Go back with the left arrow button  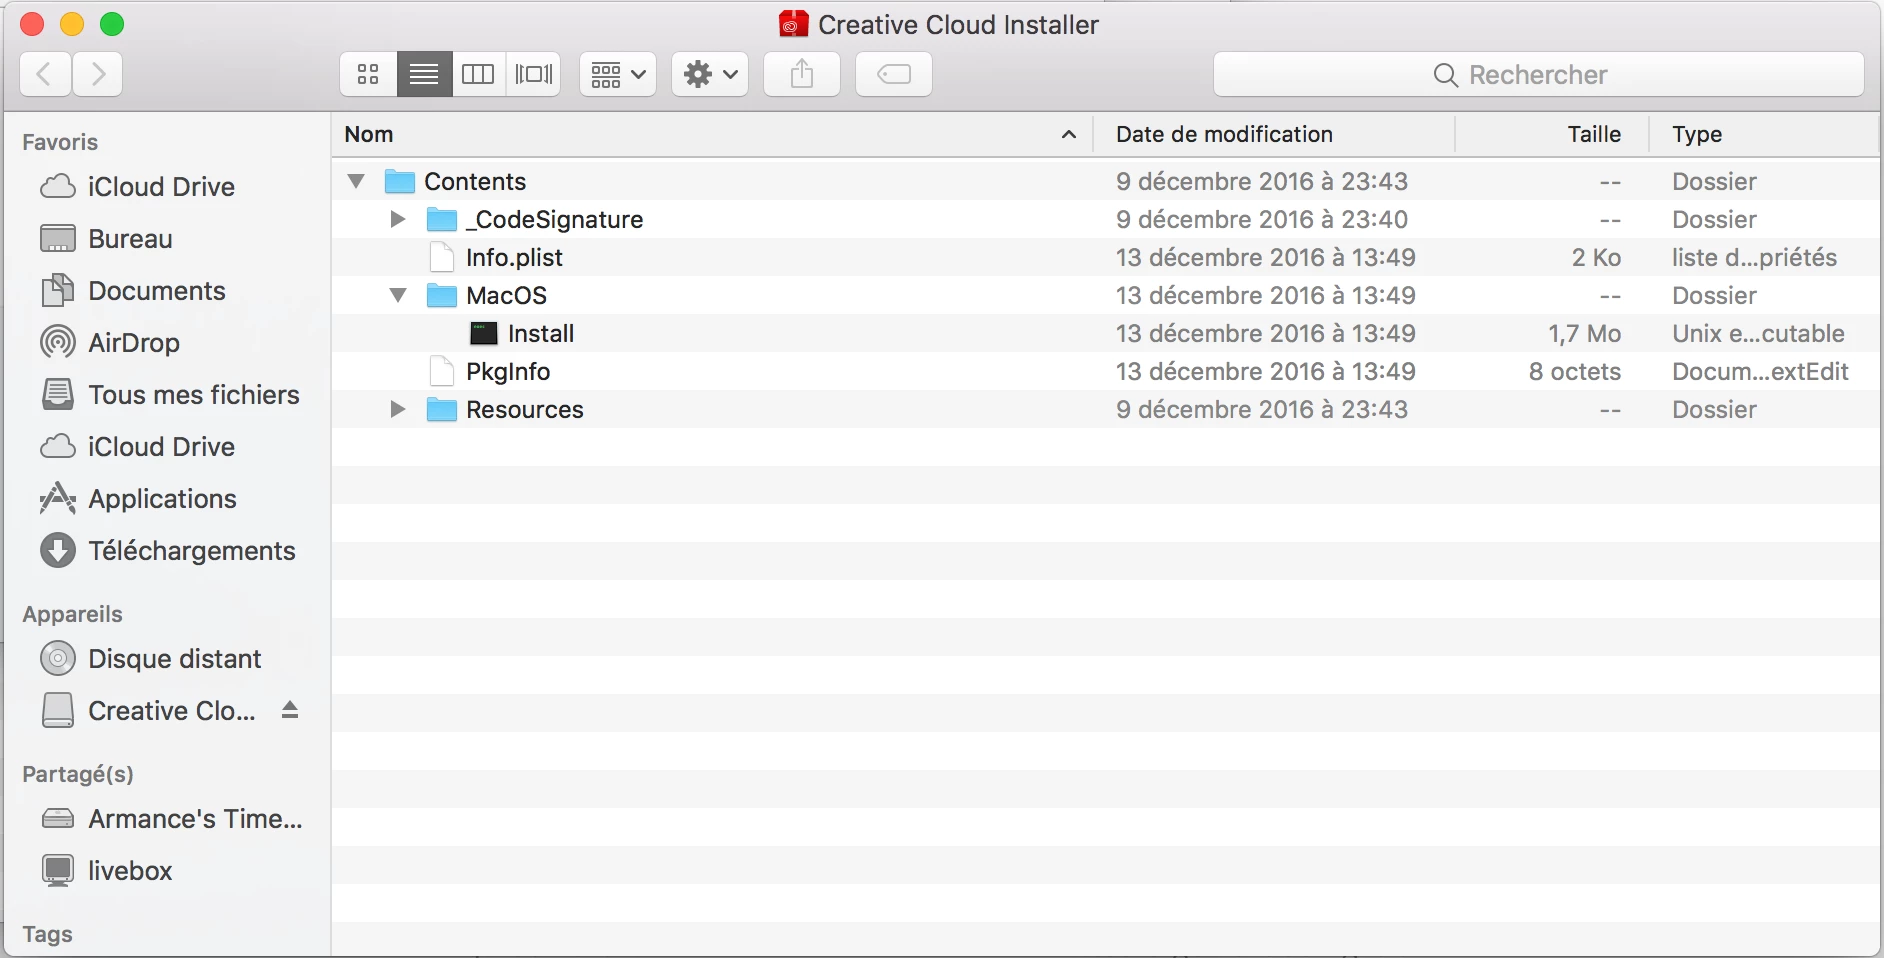[x=45, y=74]
